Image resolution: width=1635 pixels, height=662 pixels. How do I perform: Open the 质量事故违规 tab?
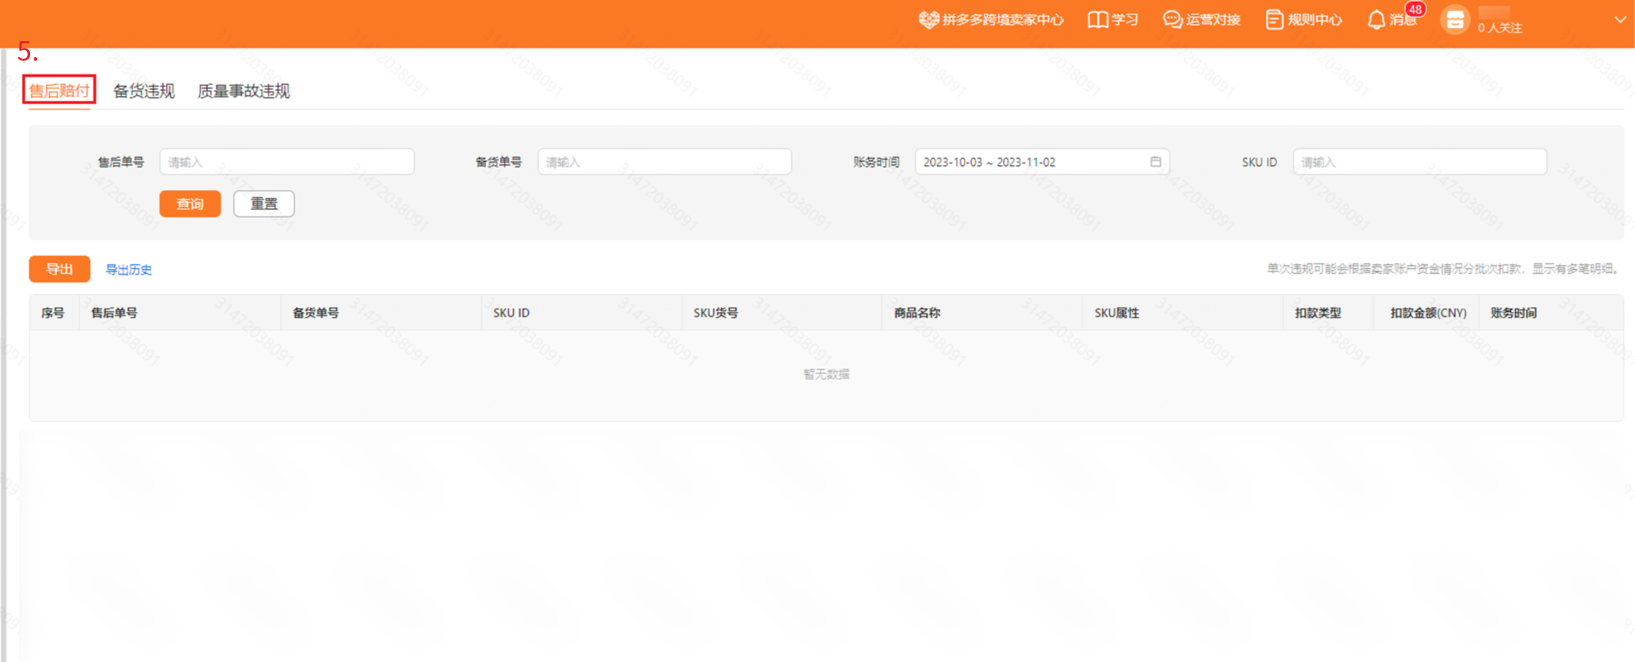pos(243,91)
